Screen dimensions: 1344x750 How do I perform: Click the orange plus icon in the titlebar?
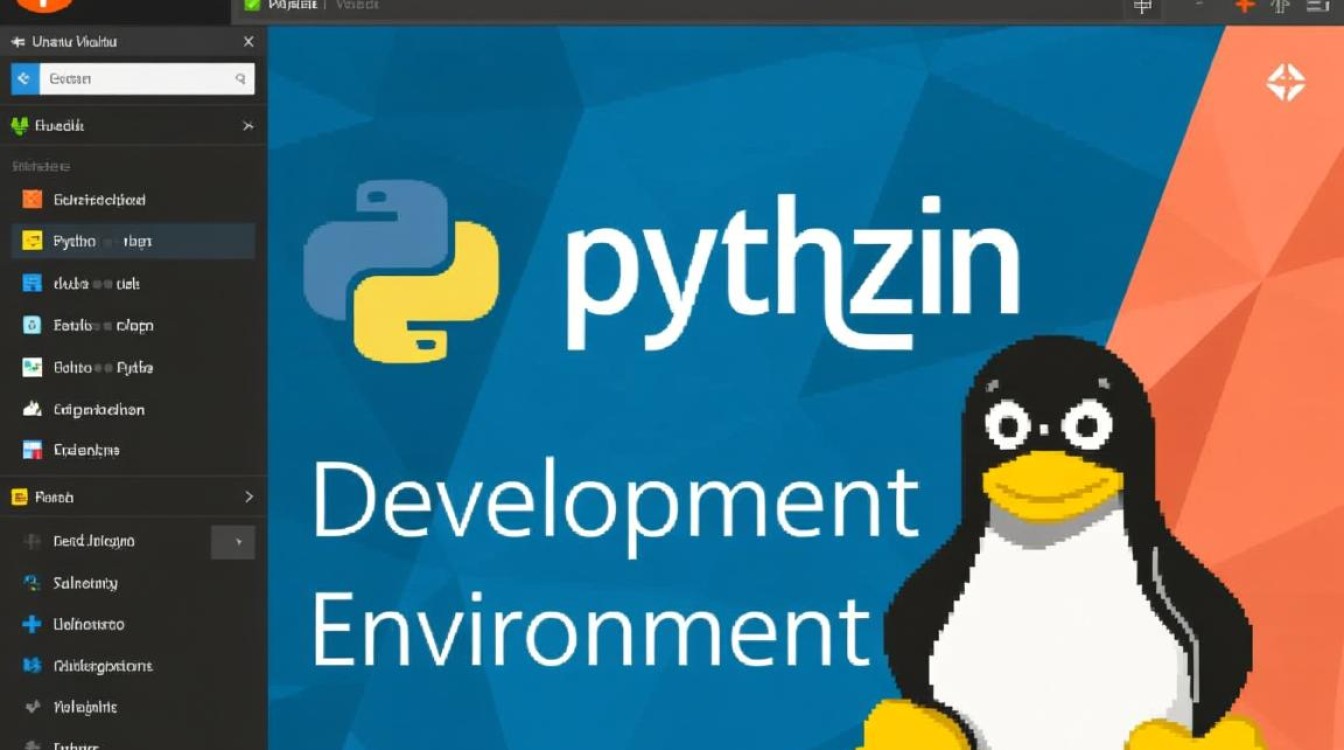(1242, 6)
